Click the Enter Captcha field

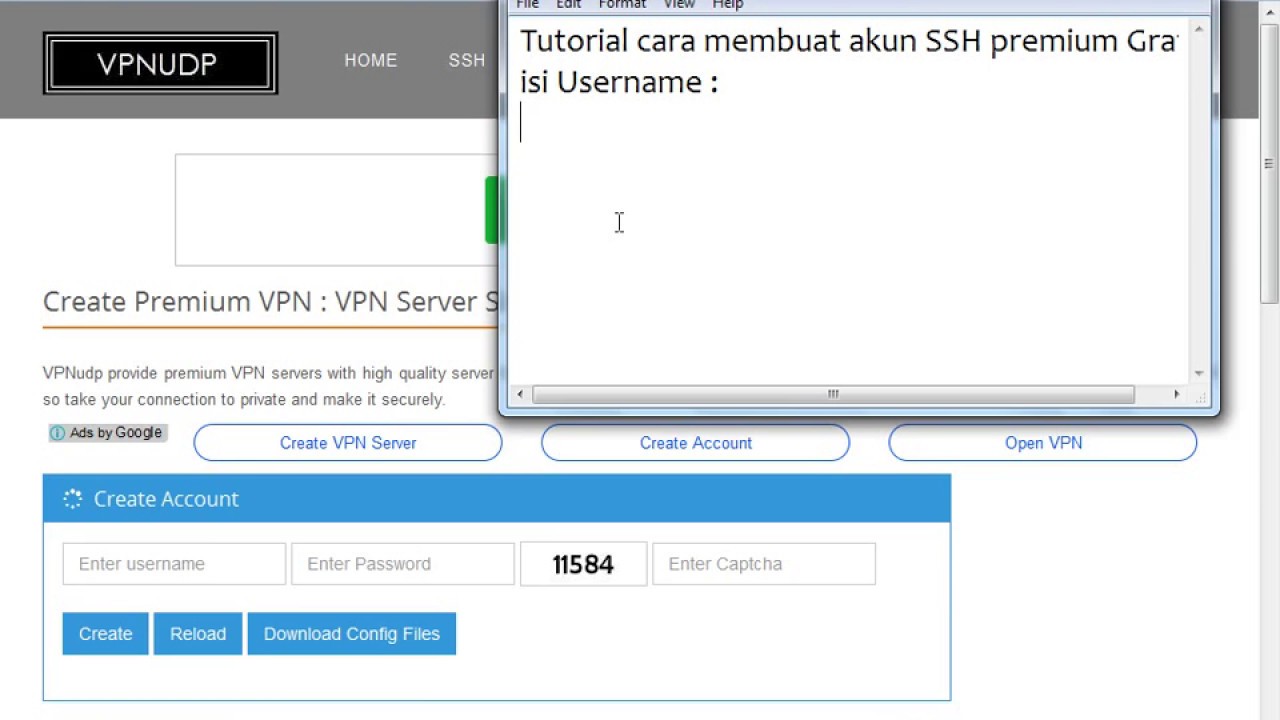click(x=764, y=564)
